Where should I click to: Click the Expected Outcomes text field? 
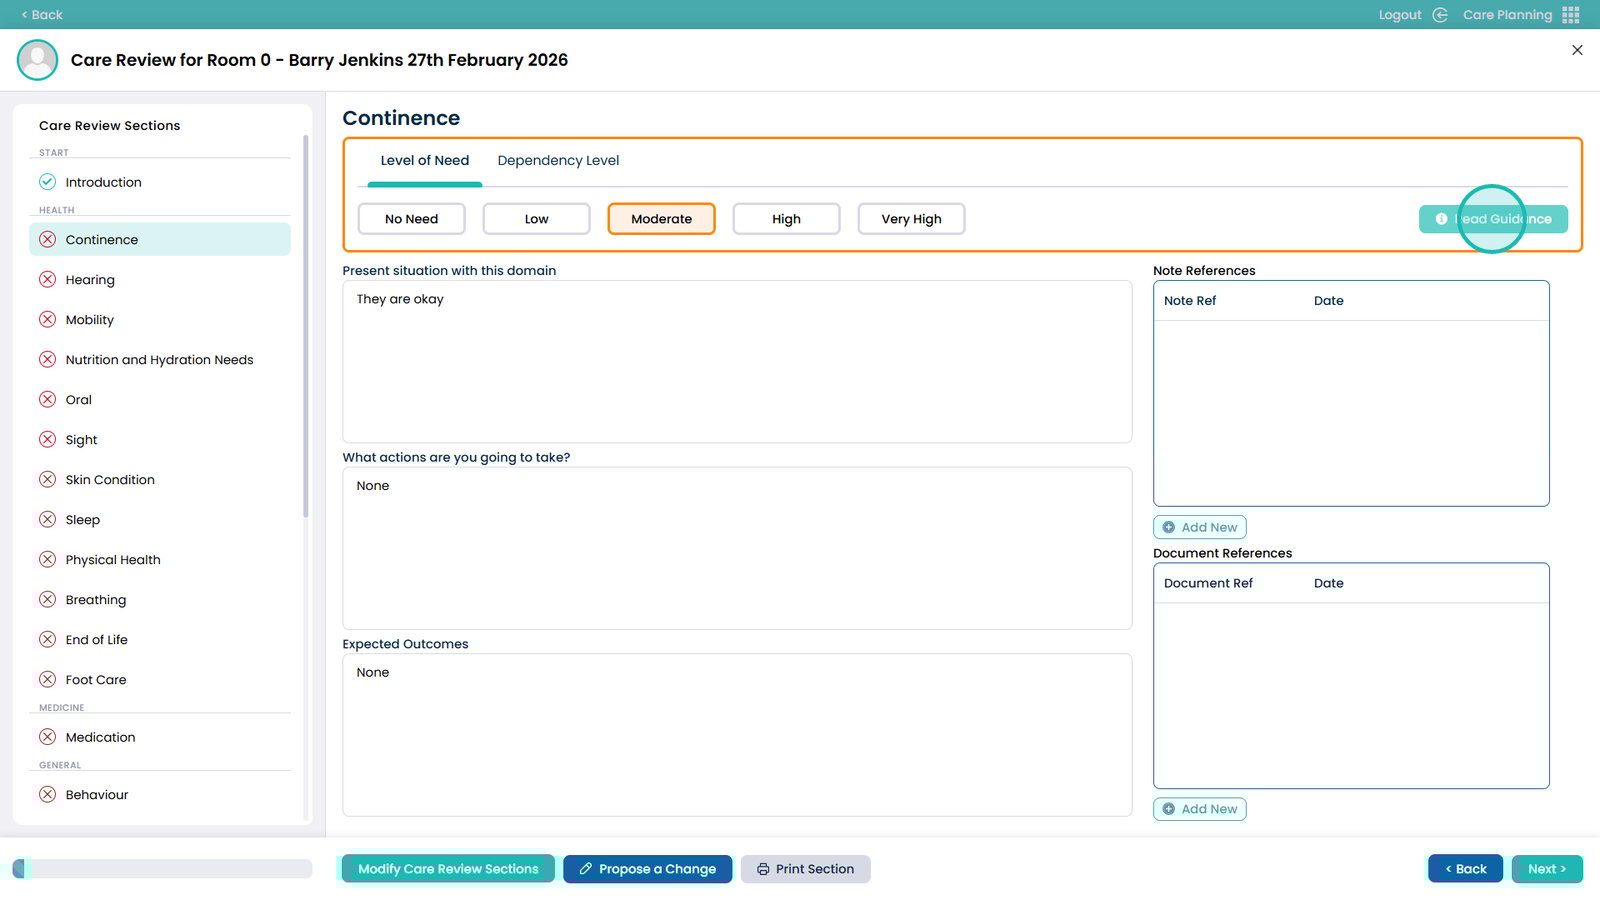coord(737,735)
